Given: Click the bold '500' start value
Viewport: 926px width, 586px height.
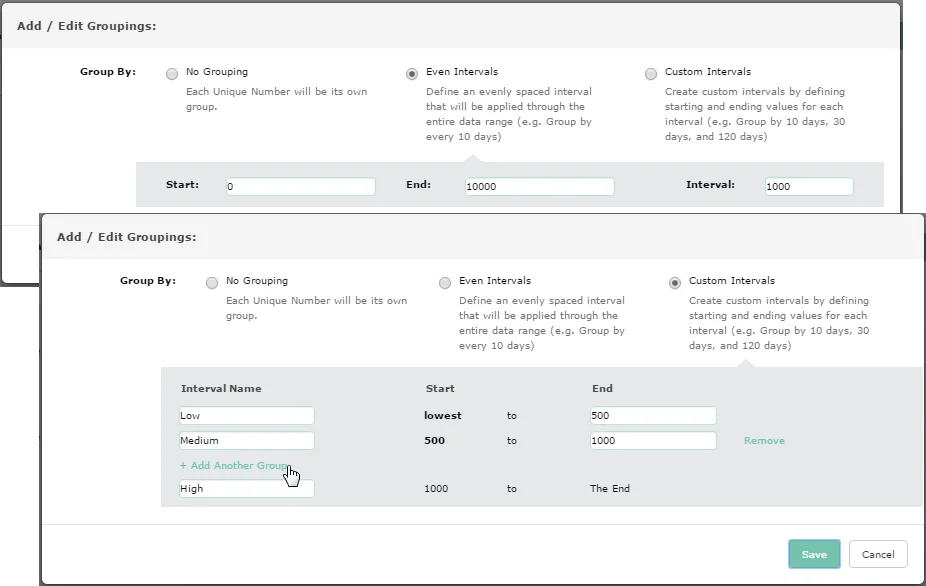Looking at the screenshot, I should tap(435, 441).
